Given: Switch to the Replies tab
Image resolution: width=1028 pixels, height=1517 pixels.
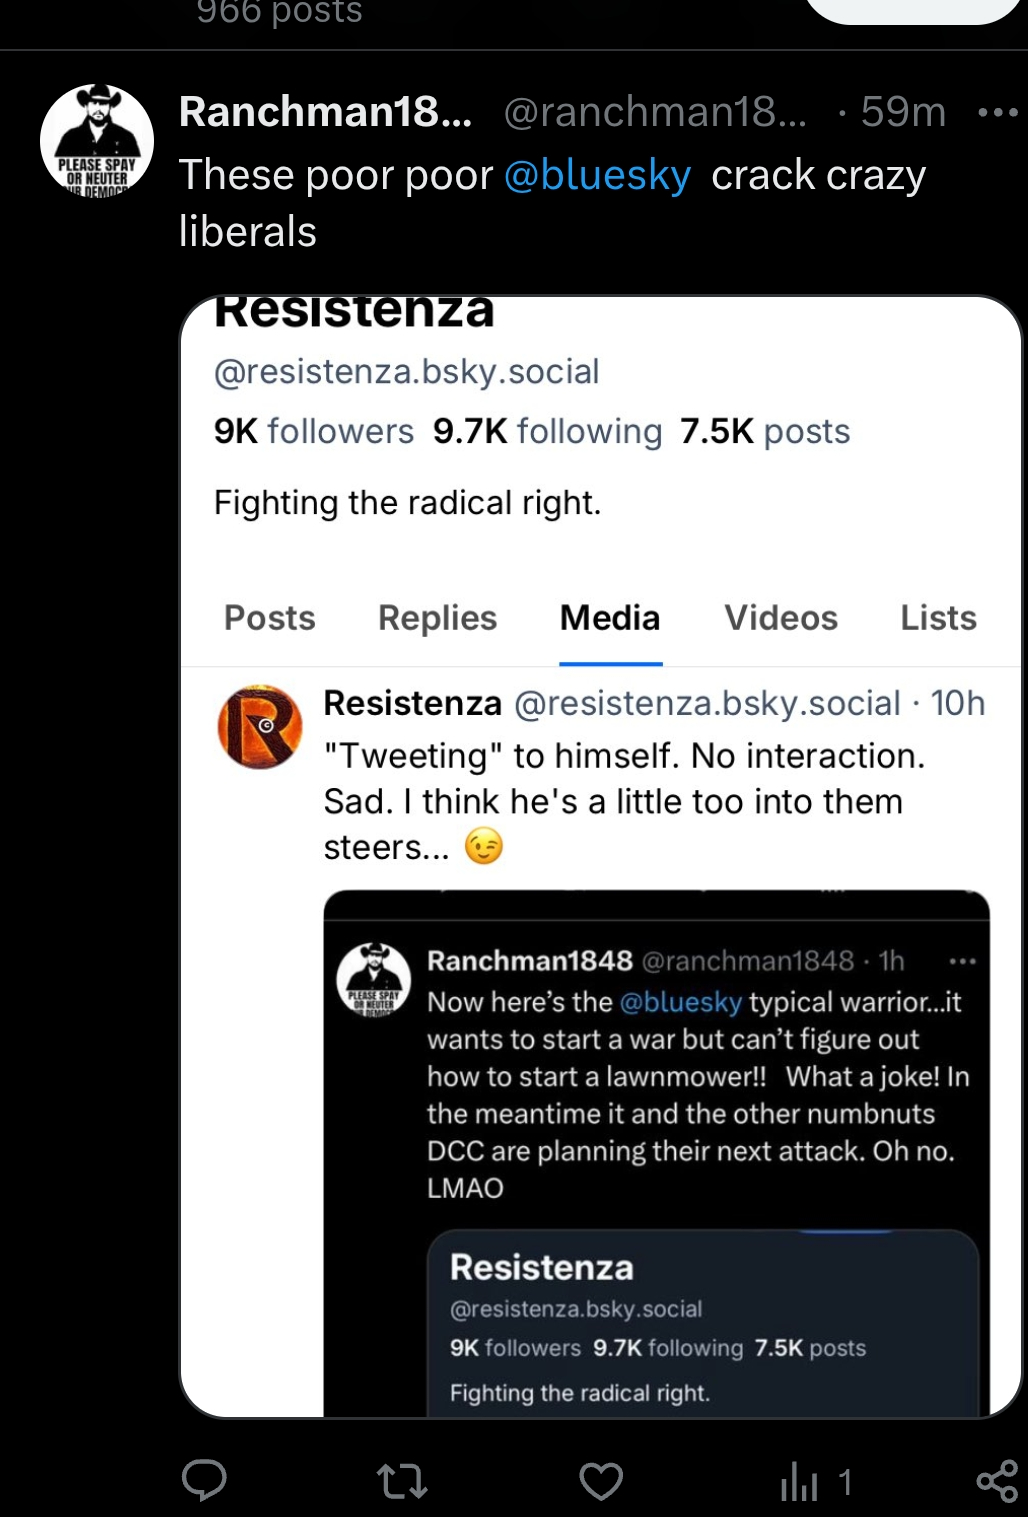Looking at the screenshot, I should coord(437,618).
